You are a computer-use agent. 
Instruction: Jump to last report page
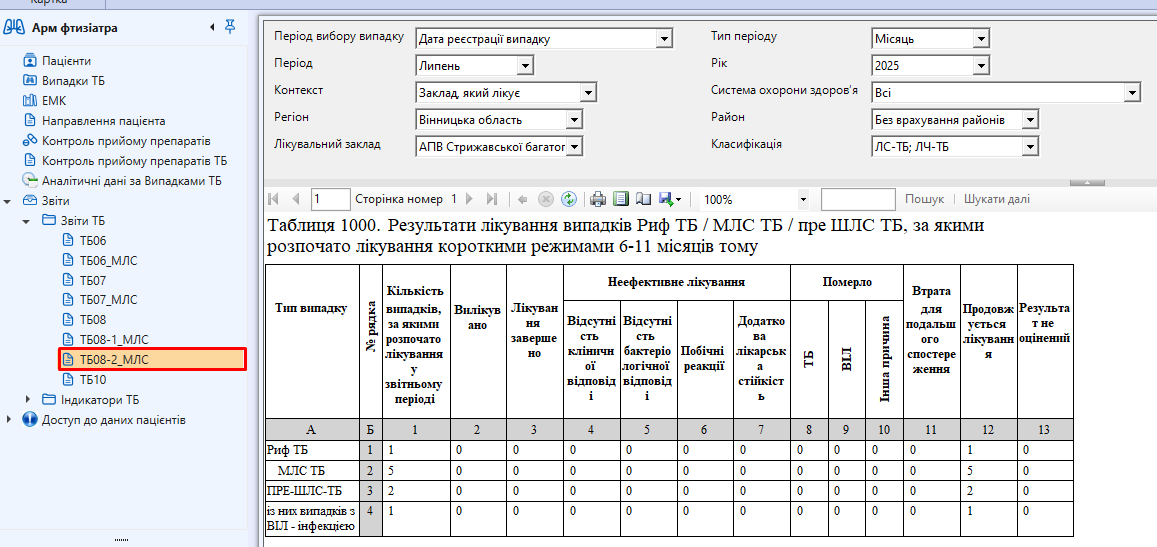[491, 199]
